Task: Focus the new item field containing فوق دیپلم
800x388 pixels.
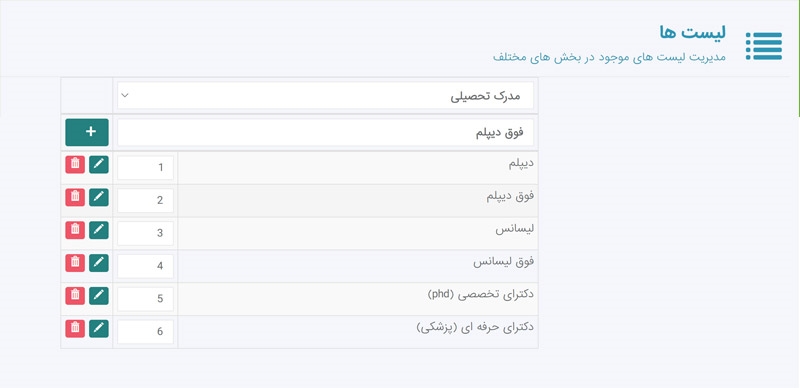Action: pos(326,132)
